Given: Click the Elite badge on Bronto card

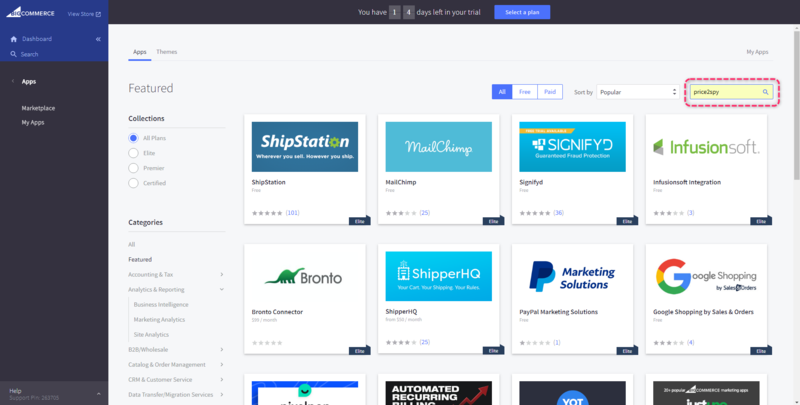Looking at the screenshot, I should (360, 351).
